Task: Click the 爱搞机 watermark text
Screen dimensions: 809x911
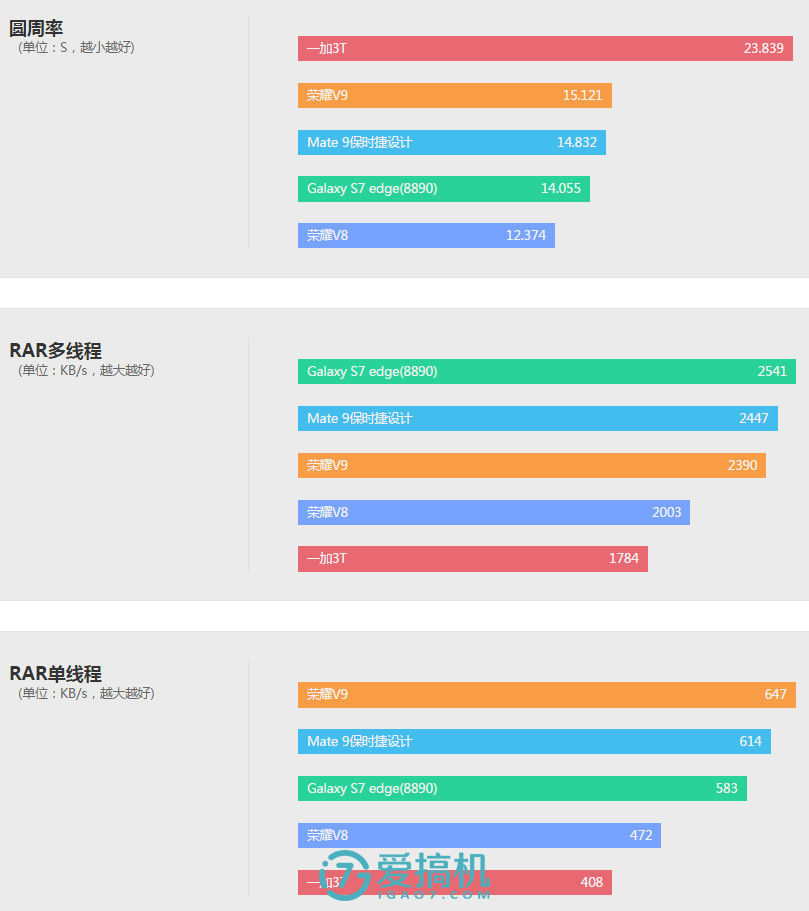Action: (x=432, y=871)
